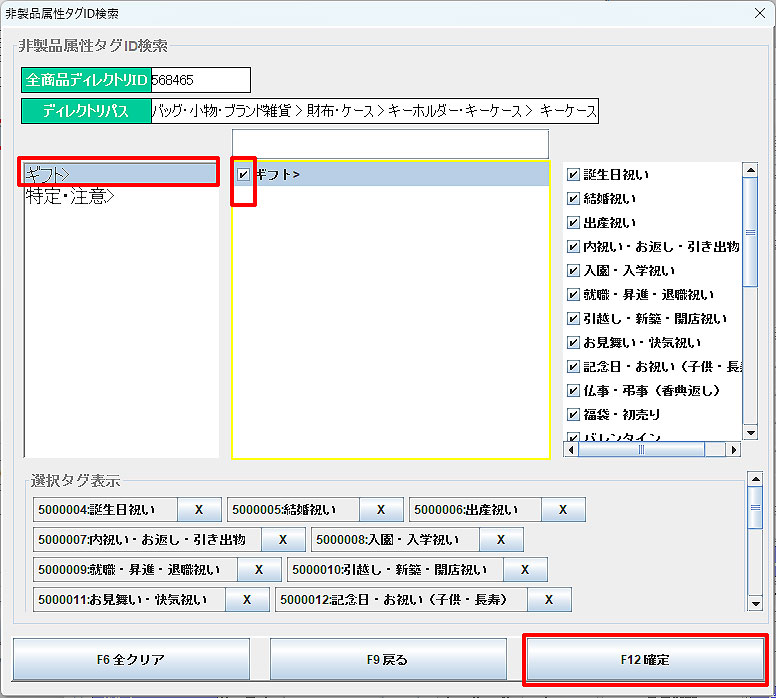This screenshot has width=776, height=698.
Task: Remove the 5000011 お見舞い・快気祝い tag
Action: (247, 600)
